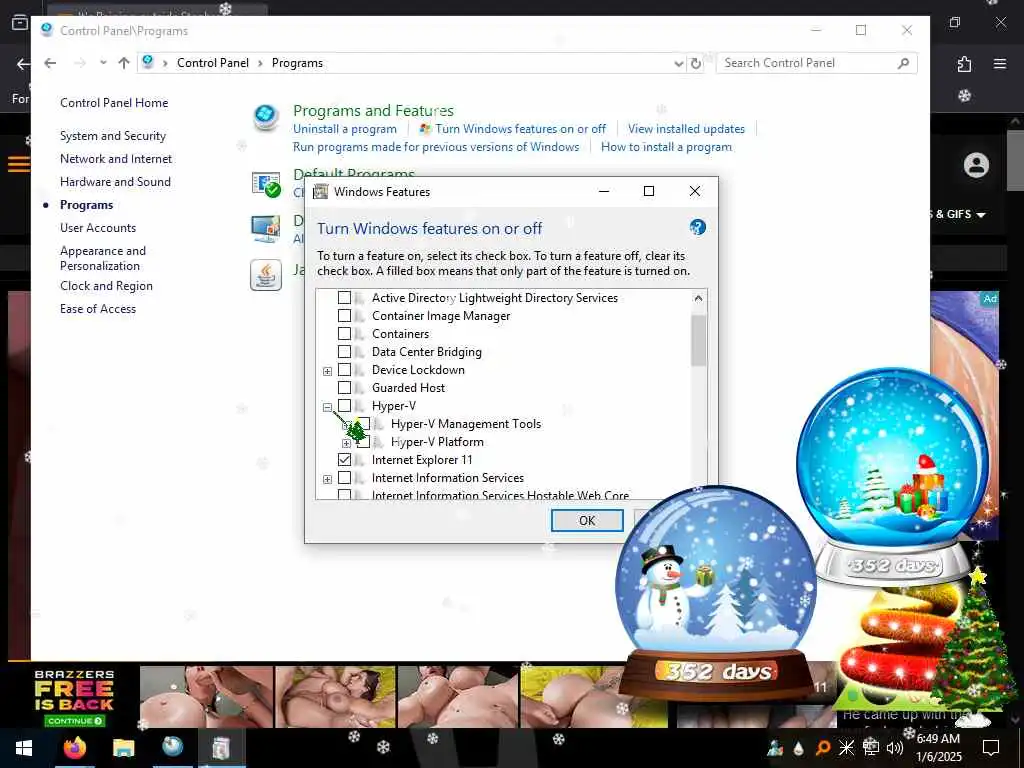This screenshot has width=1024, height=768.
Task: Click Run programs made for previous versions
Action: [436, 147]
